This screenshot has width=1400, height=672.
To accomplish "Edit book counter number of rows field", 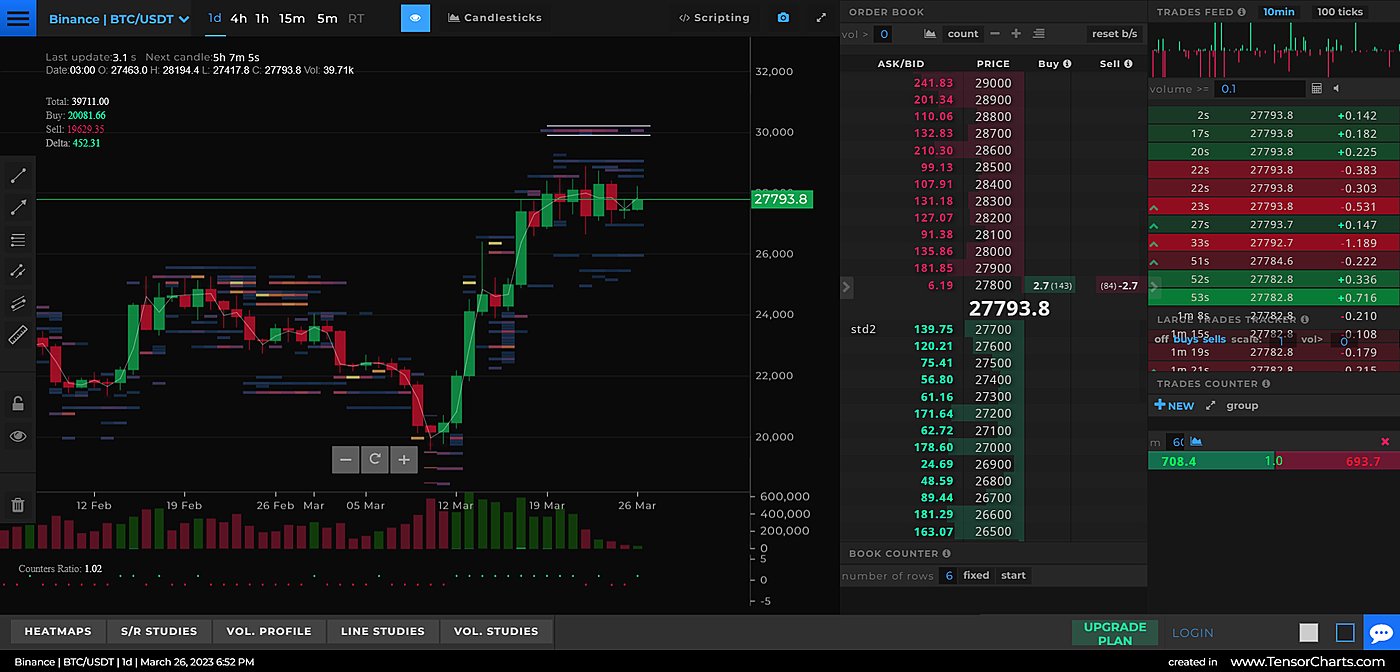I will [947, 575].
